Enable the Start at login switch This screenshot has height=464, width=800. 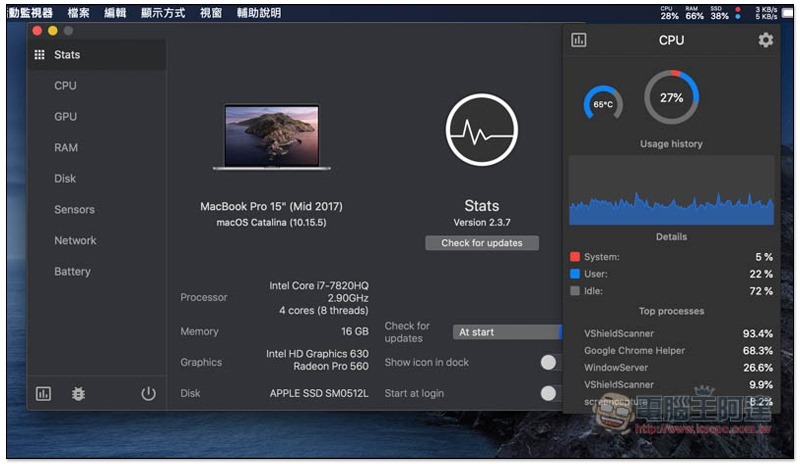tap(550, 393)
